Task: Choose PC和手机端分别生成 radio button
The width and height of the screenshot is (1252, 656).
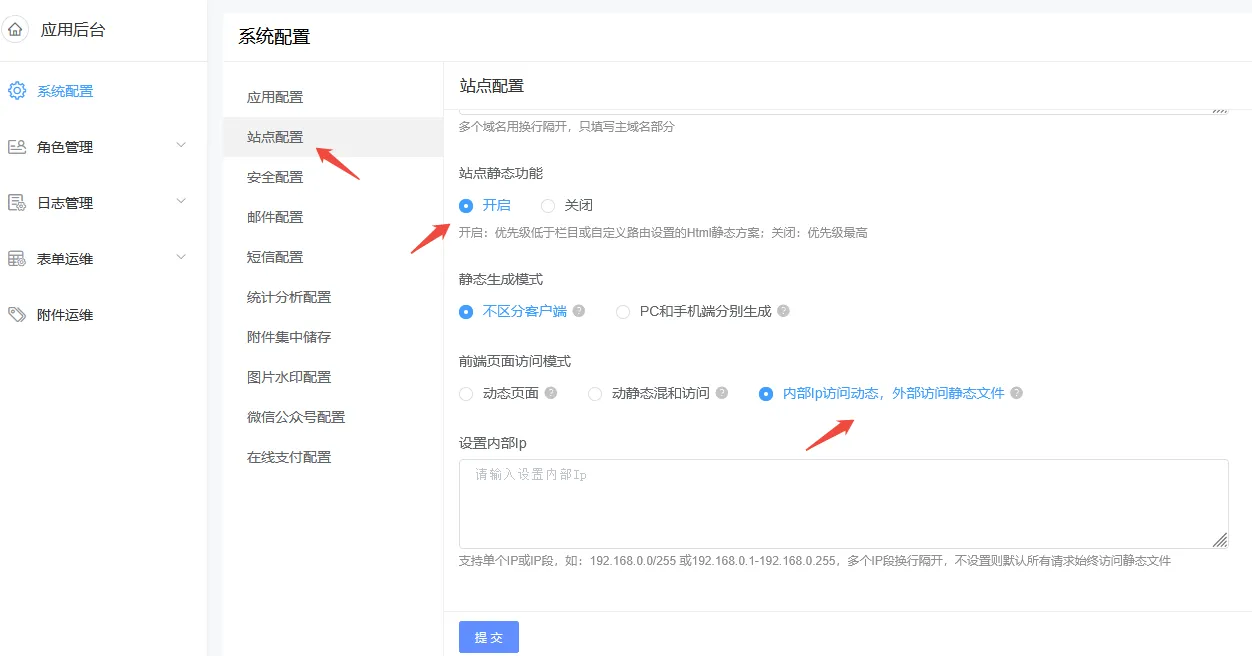Action: coord(623,312)
